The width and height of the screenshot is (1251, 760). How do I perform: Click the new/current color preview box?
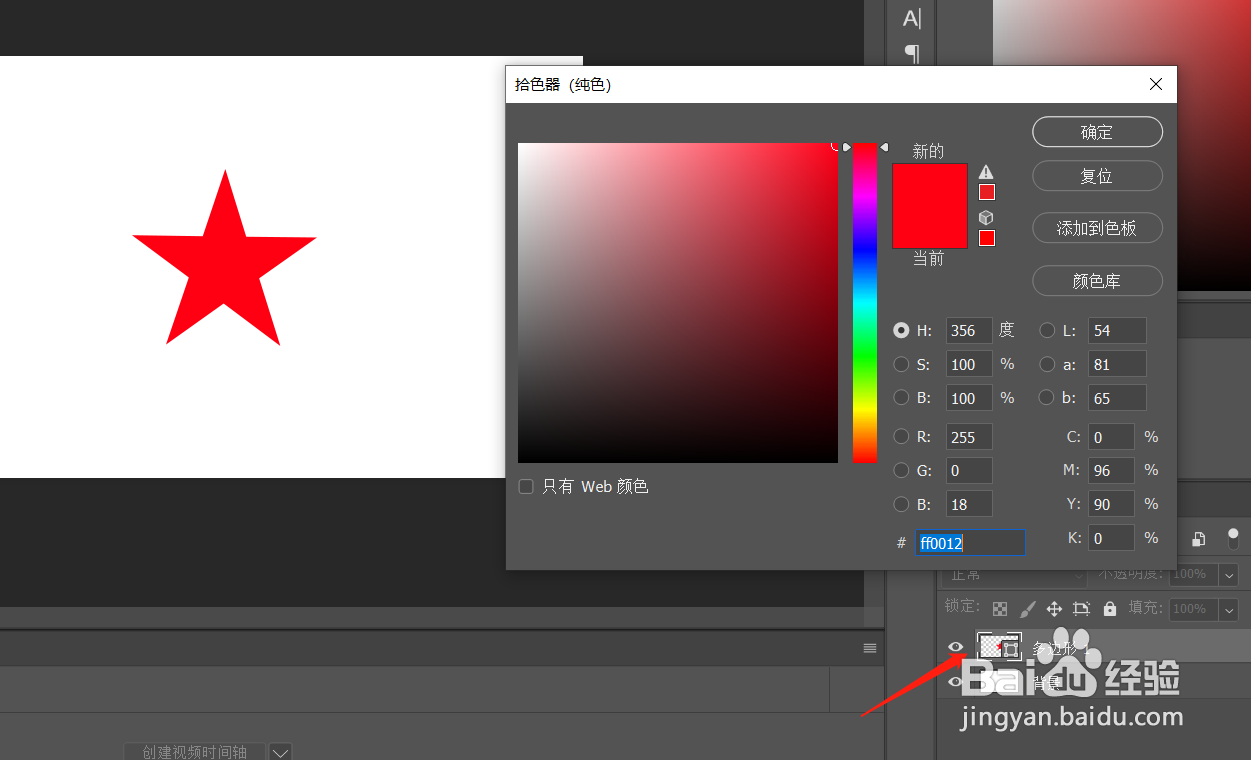(x=930, y=205)
